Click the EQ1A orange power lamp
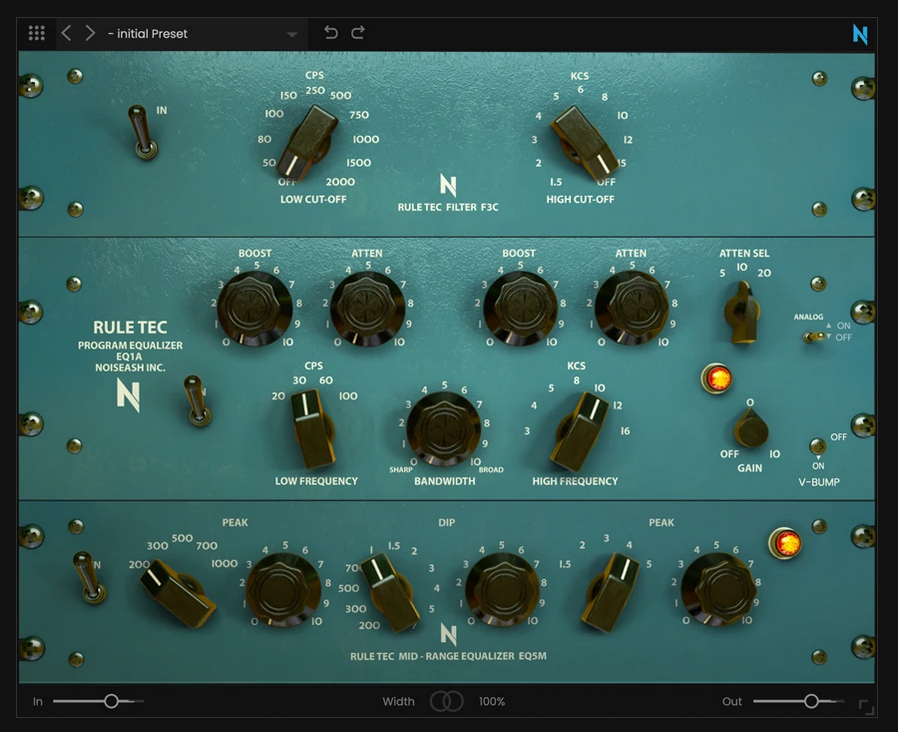 (x=717, y=379)
